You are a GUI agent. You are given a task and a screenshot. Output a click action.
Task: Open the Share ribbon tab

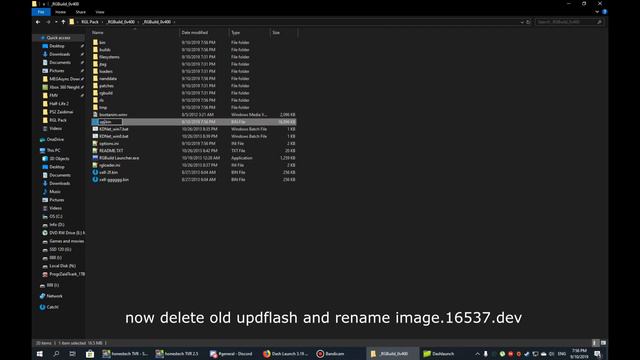click(80, 12)
